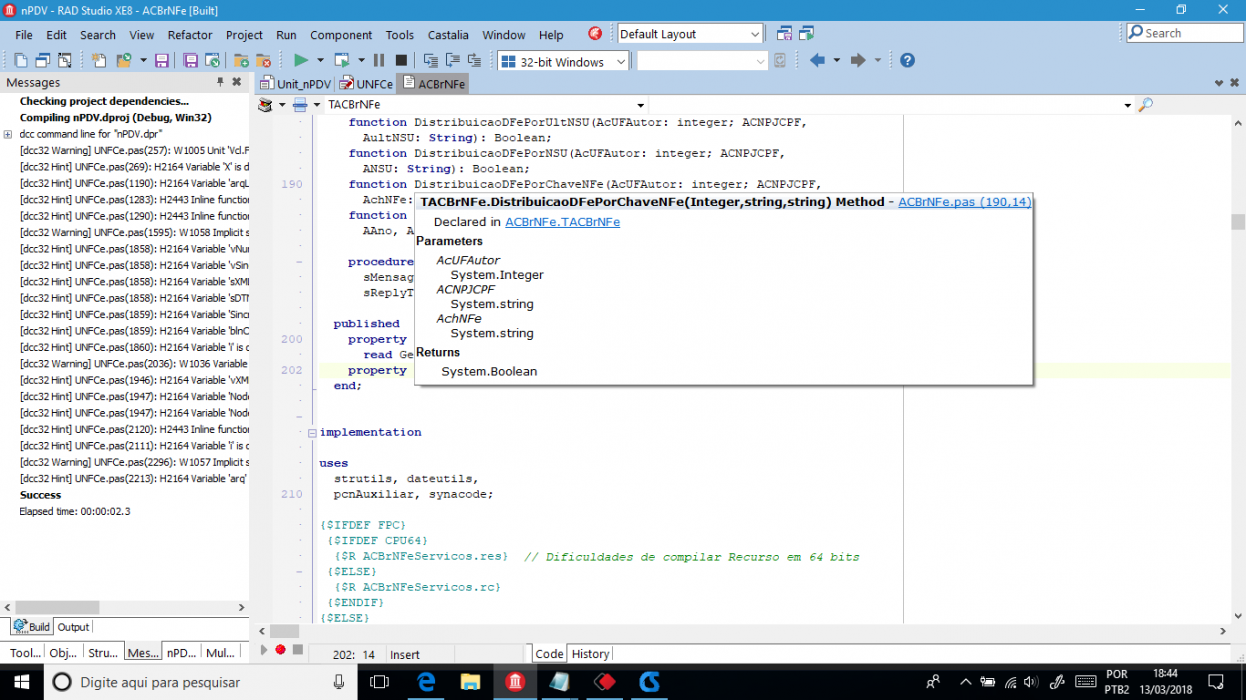Click the Save toolbar icon

point(162,61)
